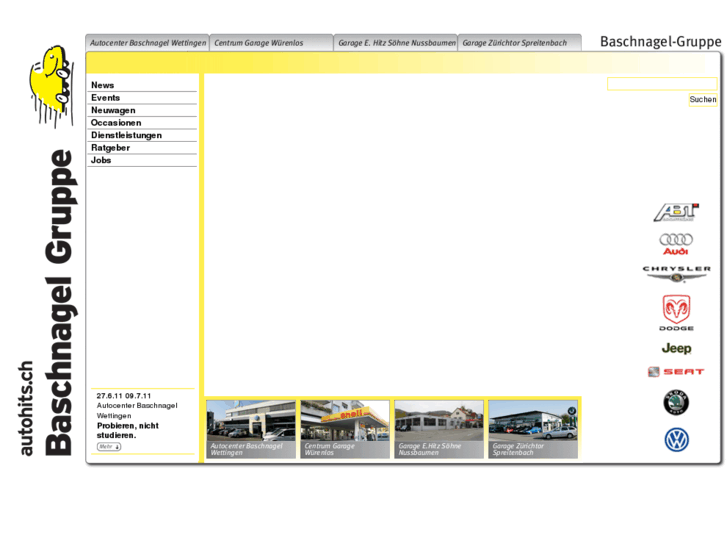
Task: Click the date text '27.6.11 09.7.11'
Action: coord(124,396)
